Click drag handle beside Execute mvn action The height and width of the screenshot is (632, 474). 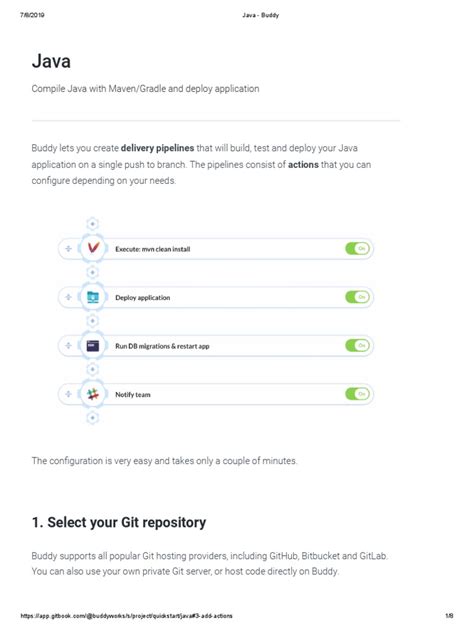pos(69,249)
